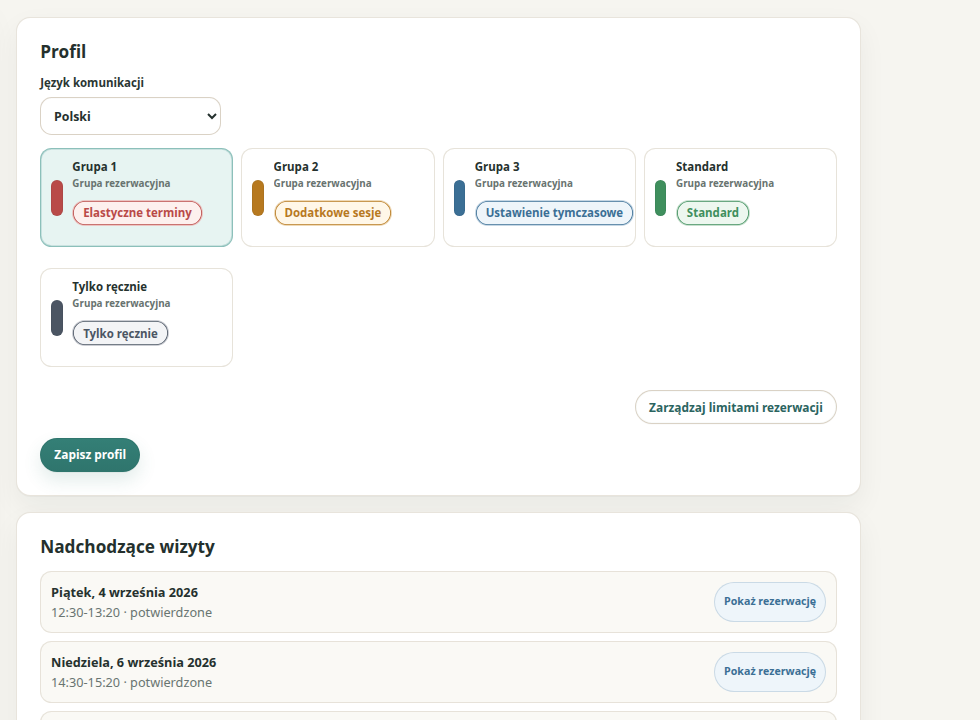Pick the Grupa 3 booking group card
980x720 pixels.
pos(539,198)
